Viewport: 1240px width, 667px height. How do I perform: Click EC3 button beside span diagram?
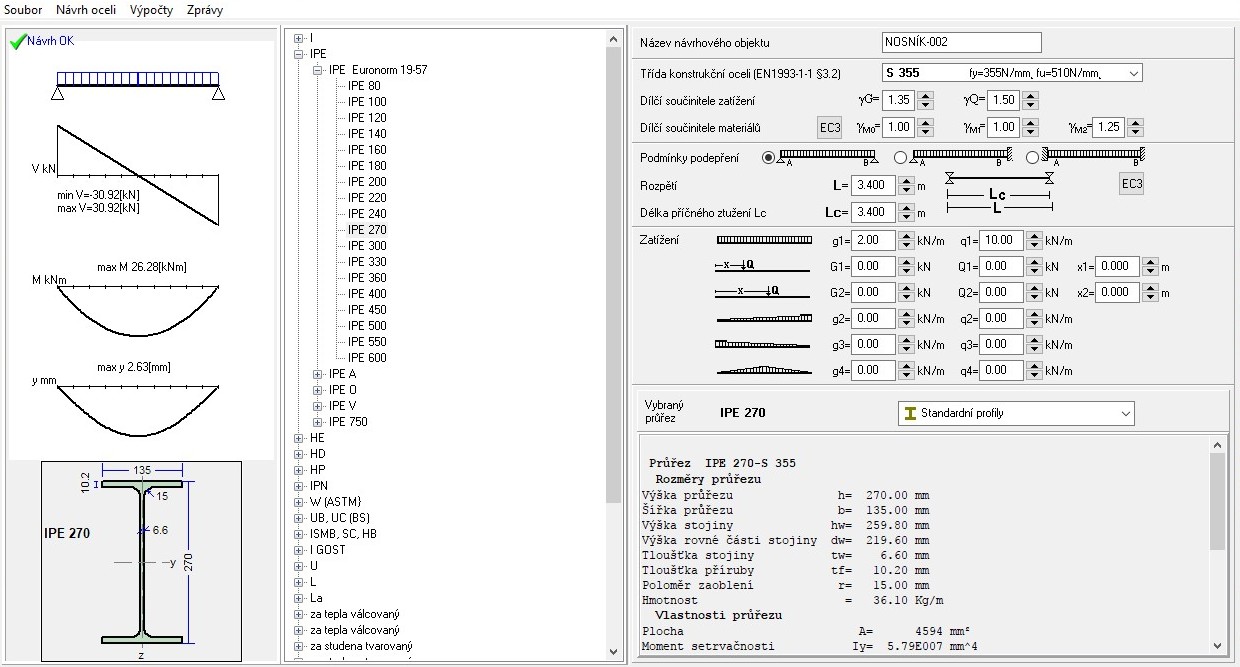click(x=1131, y=184)
